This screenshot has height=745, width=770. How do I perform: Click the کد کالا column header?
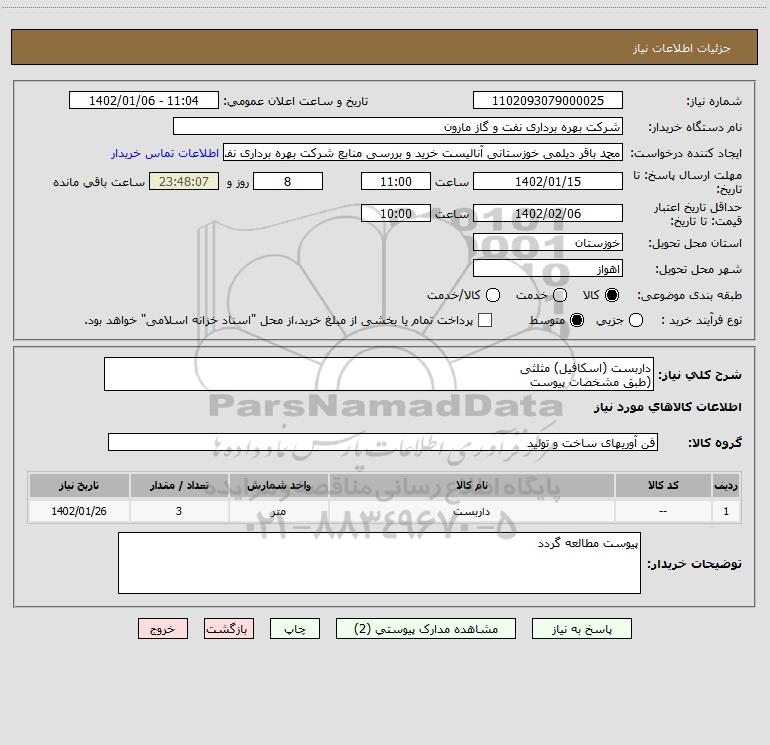coord(663,485)
